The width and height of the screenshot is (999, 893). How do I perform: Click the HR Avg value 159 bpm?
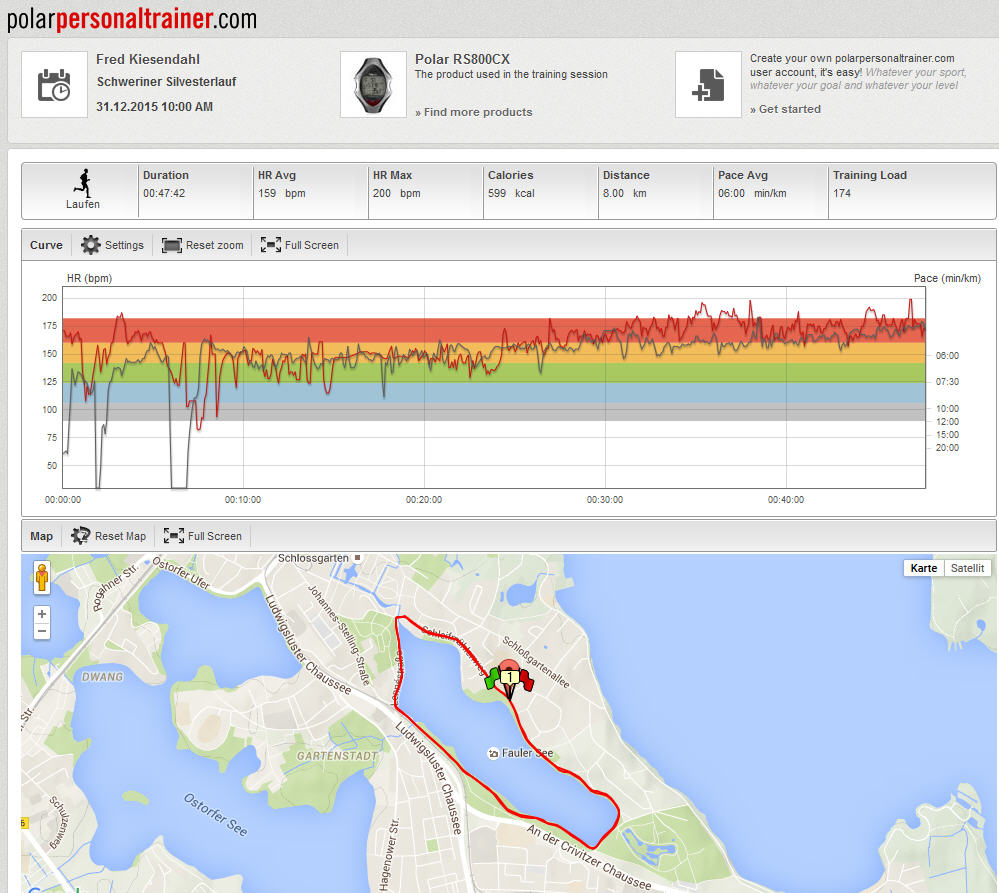click(x=281, y=193)
